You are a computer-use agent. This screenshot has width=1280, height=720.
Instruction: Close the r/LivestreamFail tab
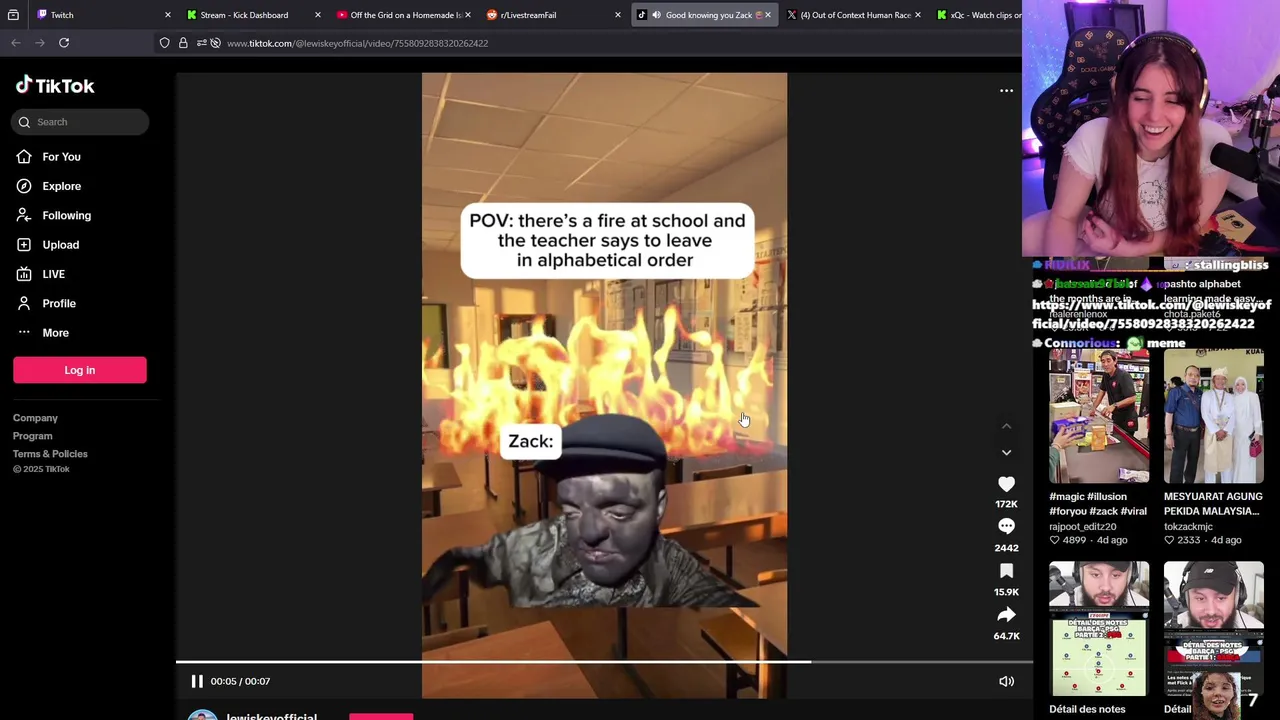[x=618, y=15]
